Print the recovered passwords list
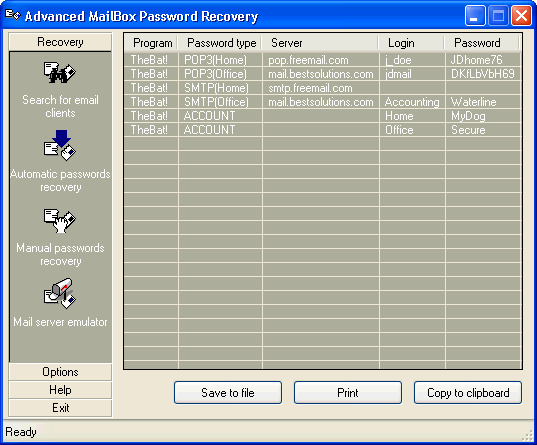 click(x=348, y=393)
